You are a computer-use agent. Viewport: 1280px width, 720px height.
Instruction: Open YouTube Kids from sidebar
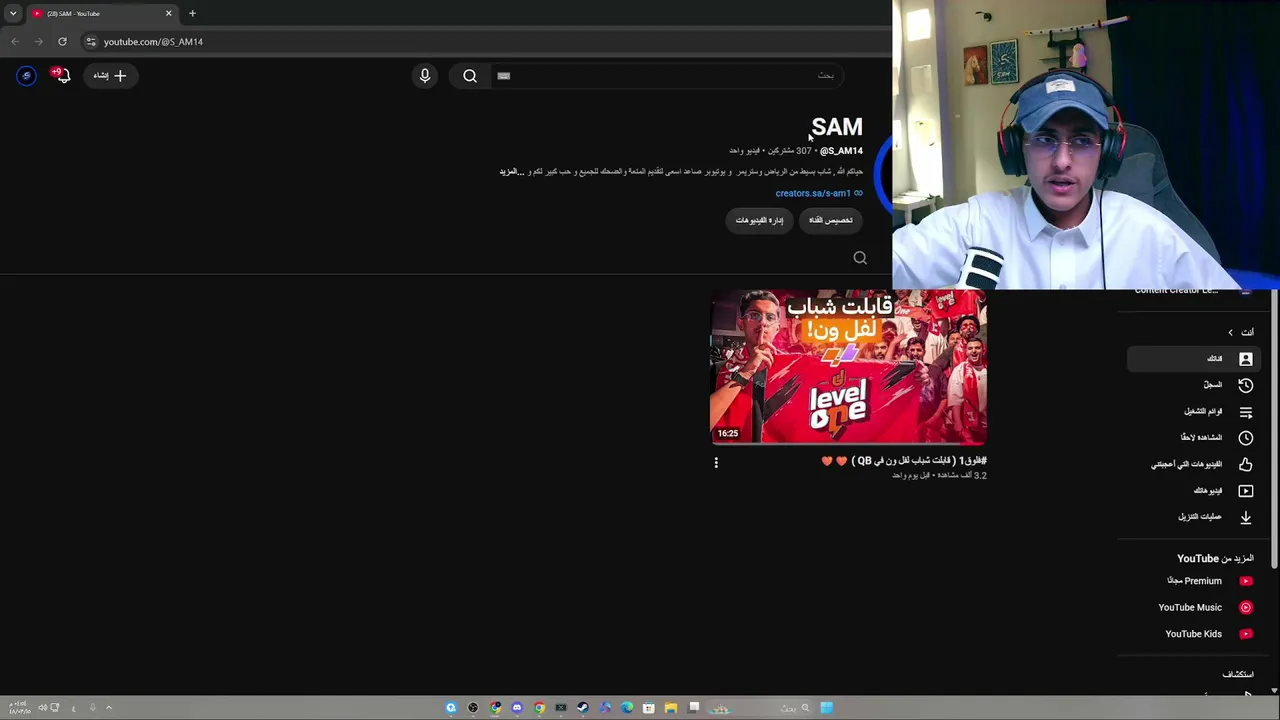click(1193, 634)
